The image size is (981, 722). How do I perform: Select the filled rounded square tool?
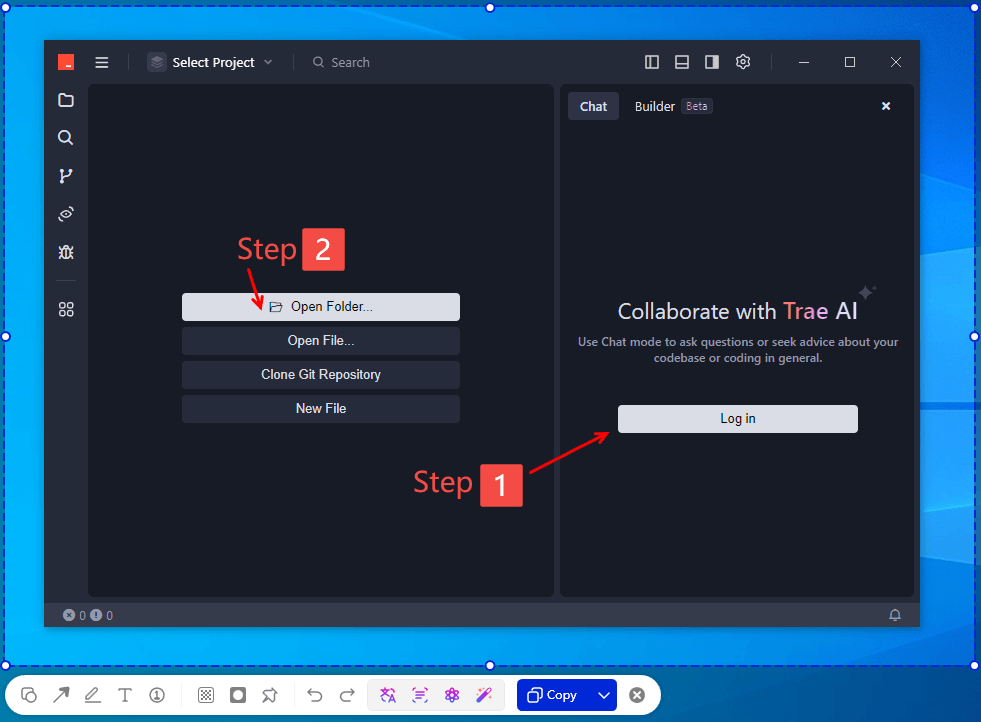click(238, 695)
